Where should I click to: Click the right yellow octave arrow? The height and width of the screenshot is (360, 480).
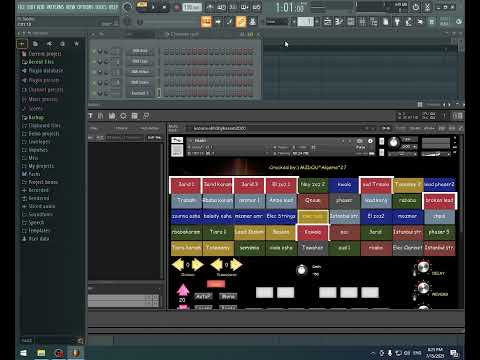(198, 265)
